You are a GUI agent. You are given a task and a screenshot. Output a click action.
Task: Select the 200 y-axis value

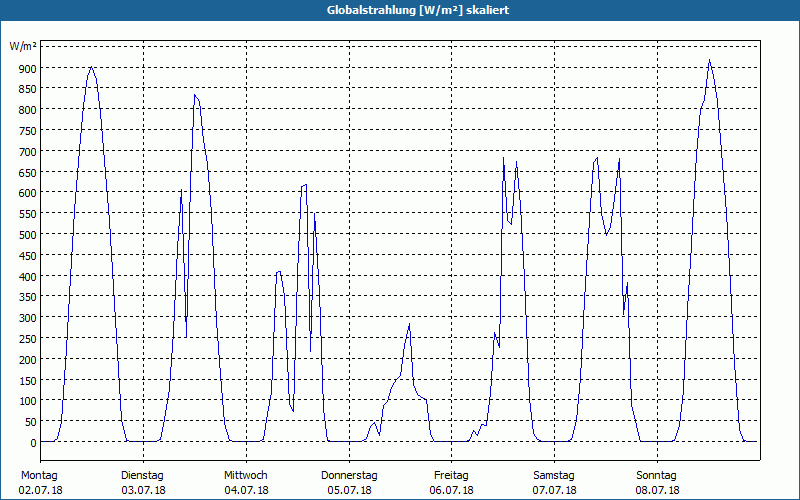28,360
